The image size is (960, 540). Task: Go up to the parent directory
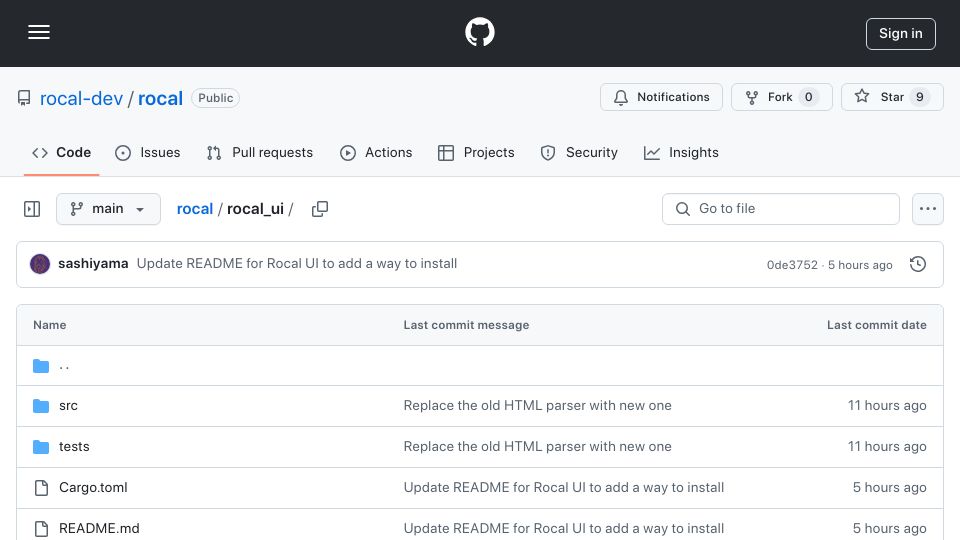coord(64,366)
